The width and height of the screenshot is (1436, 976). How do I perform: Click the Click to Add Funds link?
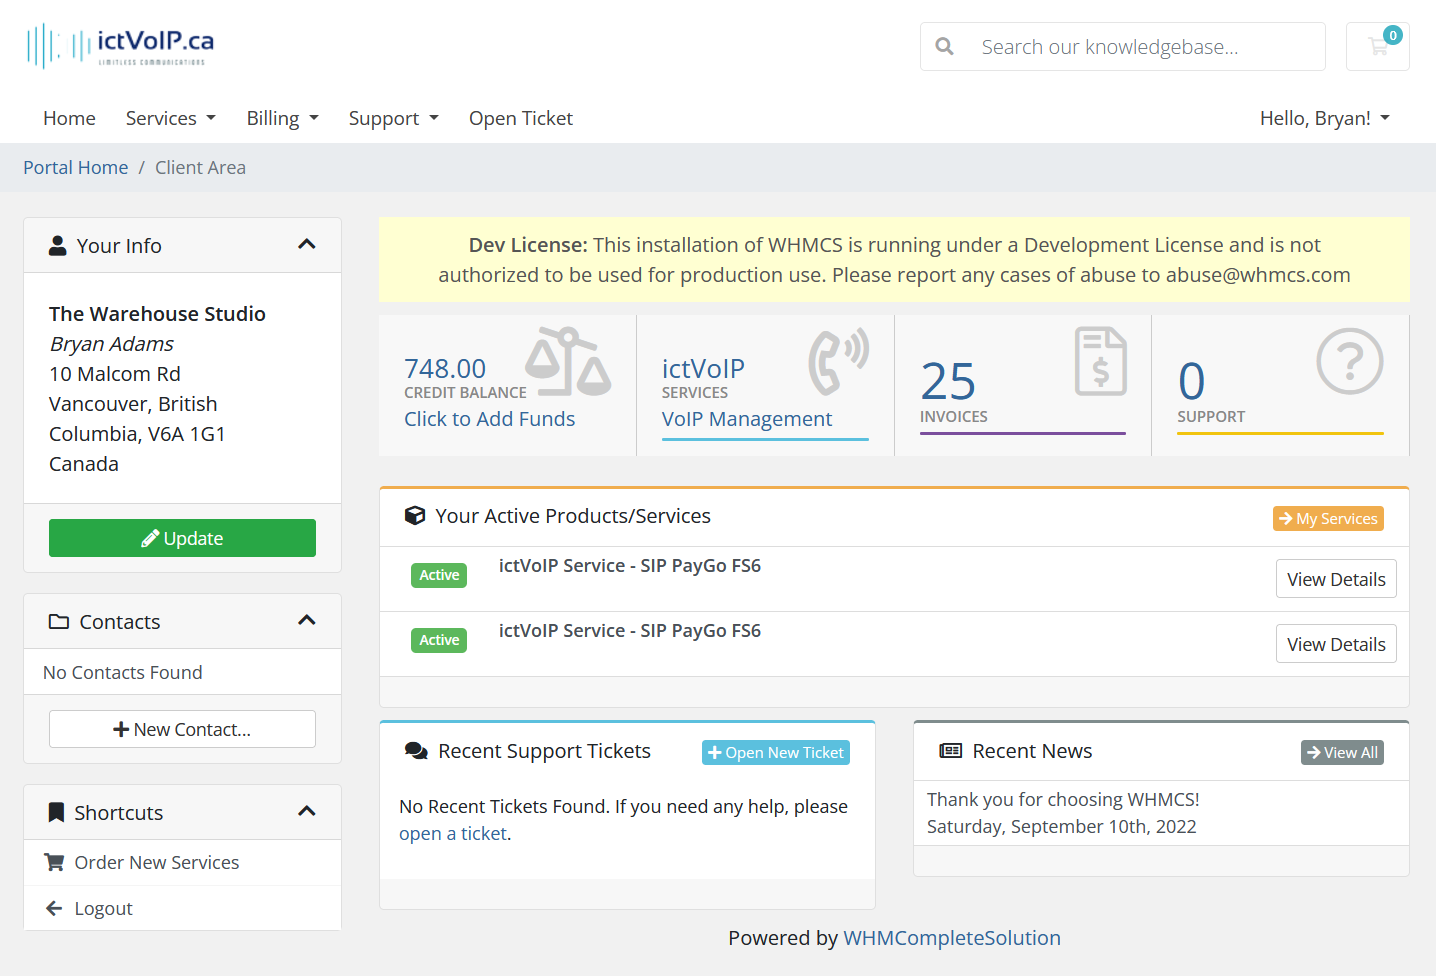click(489, 419)
